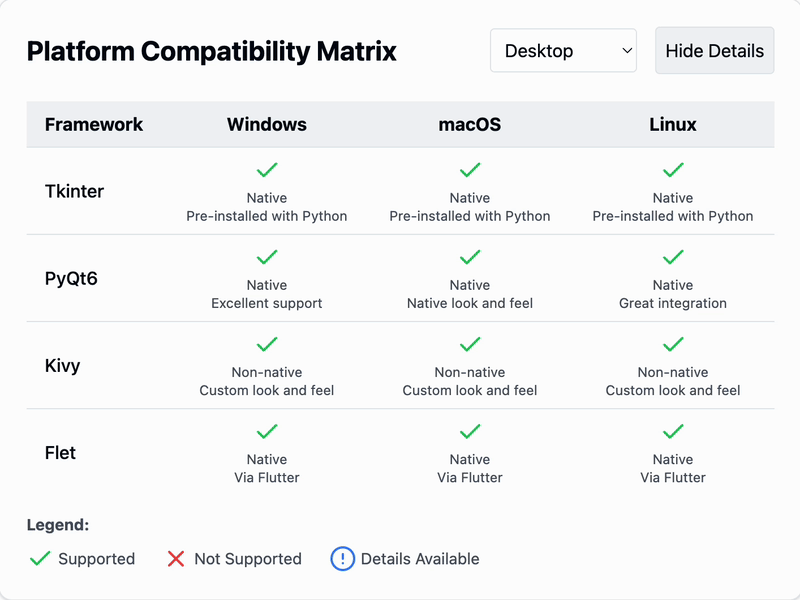Click the PyQt6 Windows support checkmark
The width and height of the screenshot is (800, 600).
[x=267, y=258]
